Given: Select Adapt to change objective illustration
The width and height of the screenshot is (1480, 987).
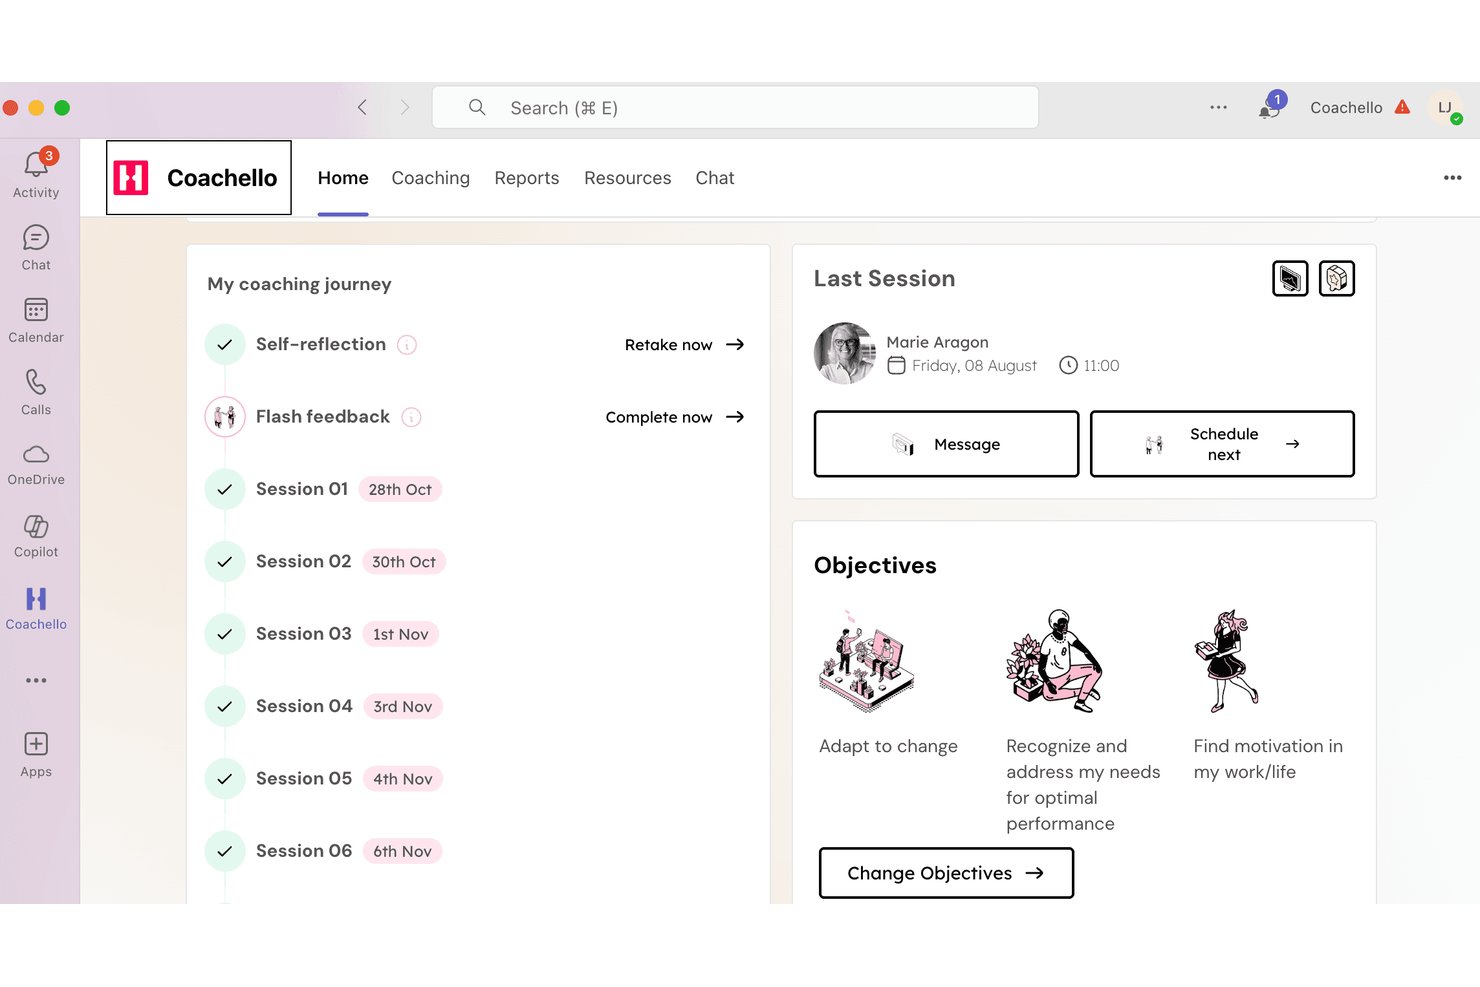Looking at the screenshot, I should click(x=866, y=660).
